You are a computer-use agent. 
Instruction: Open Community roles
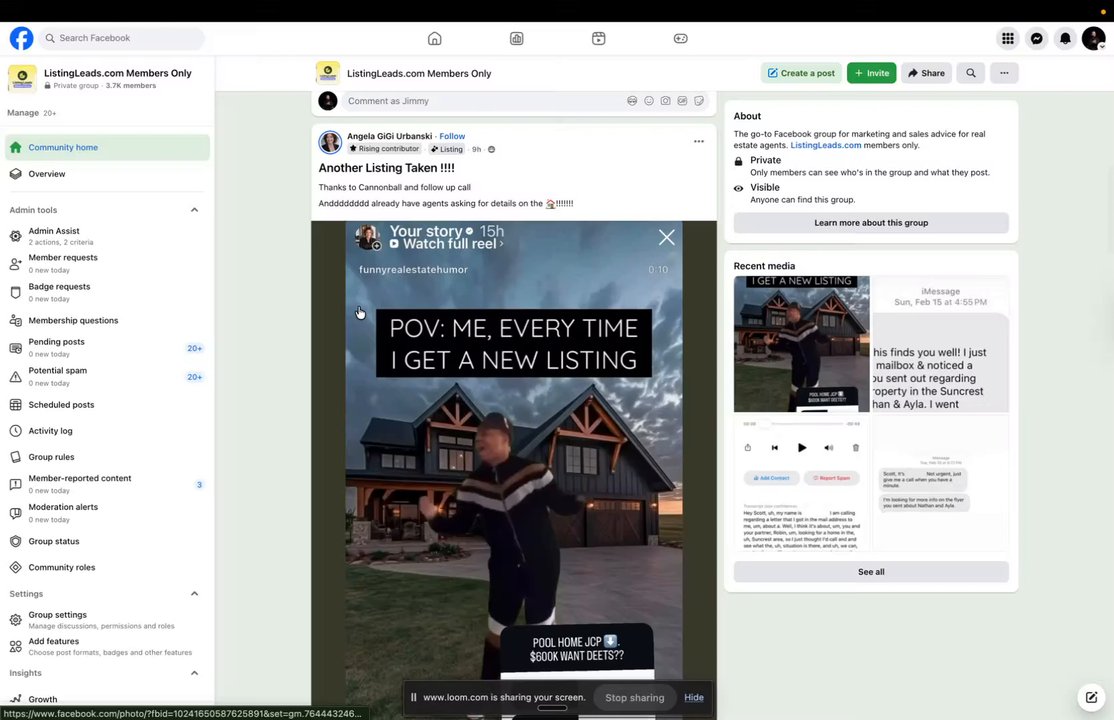[107, 567]
